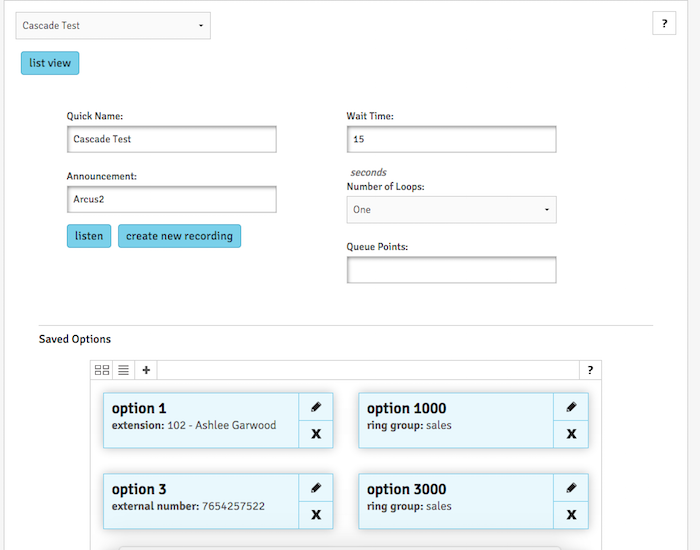Click create new recording button
The image size is (700, 550).
[x=179, y=236]
